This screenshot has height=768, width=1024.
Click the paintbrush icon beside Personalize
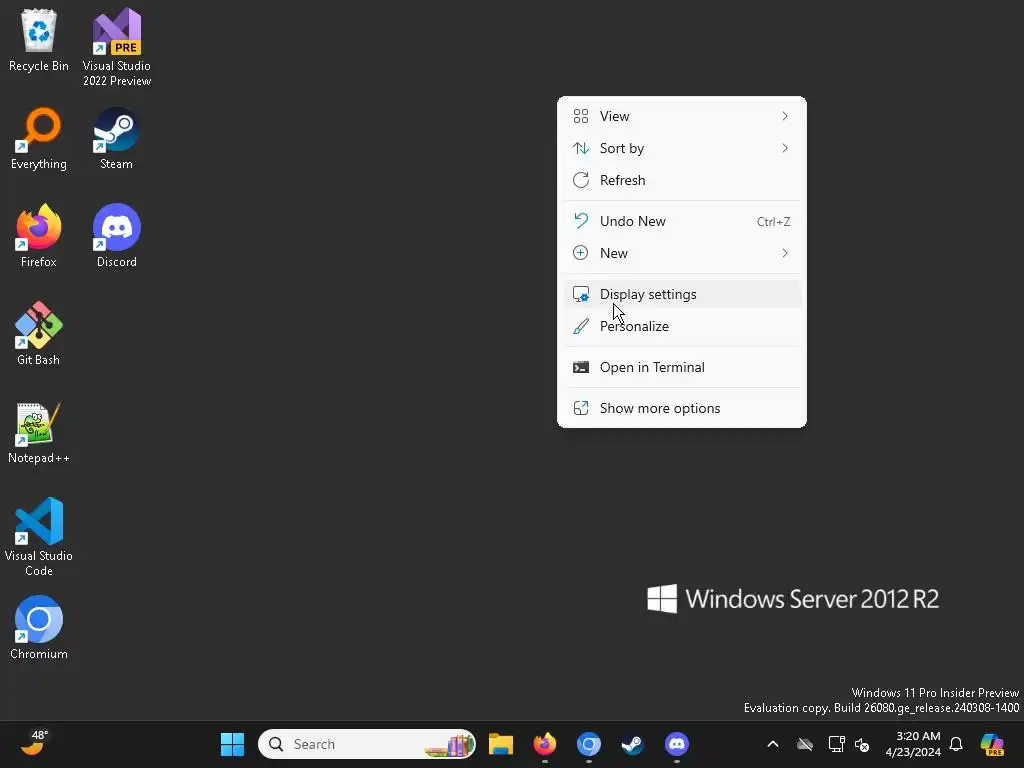[581, 327]
